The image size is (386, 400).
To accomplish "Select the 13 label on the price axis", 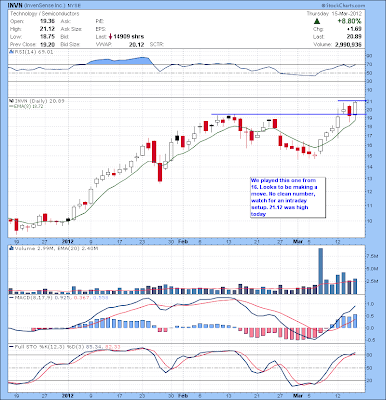I will coord(370,179).
